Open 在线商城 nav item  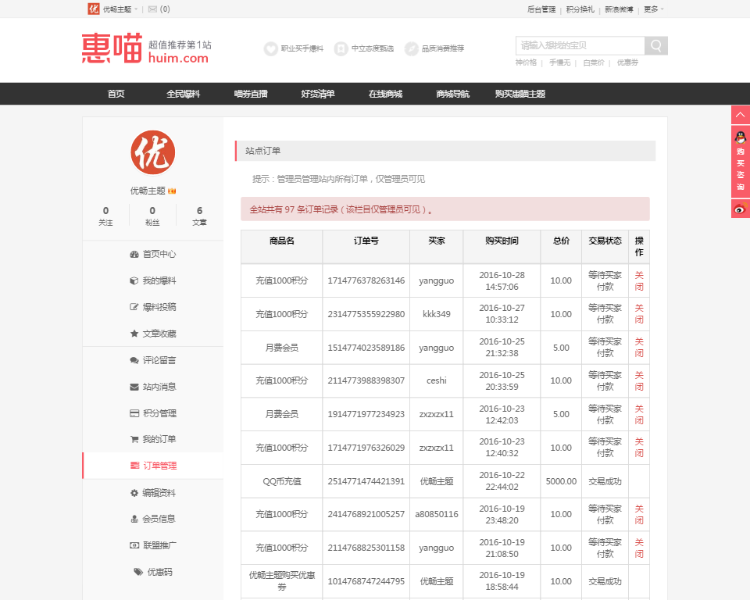(x=385, y=94)
